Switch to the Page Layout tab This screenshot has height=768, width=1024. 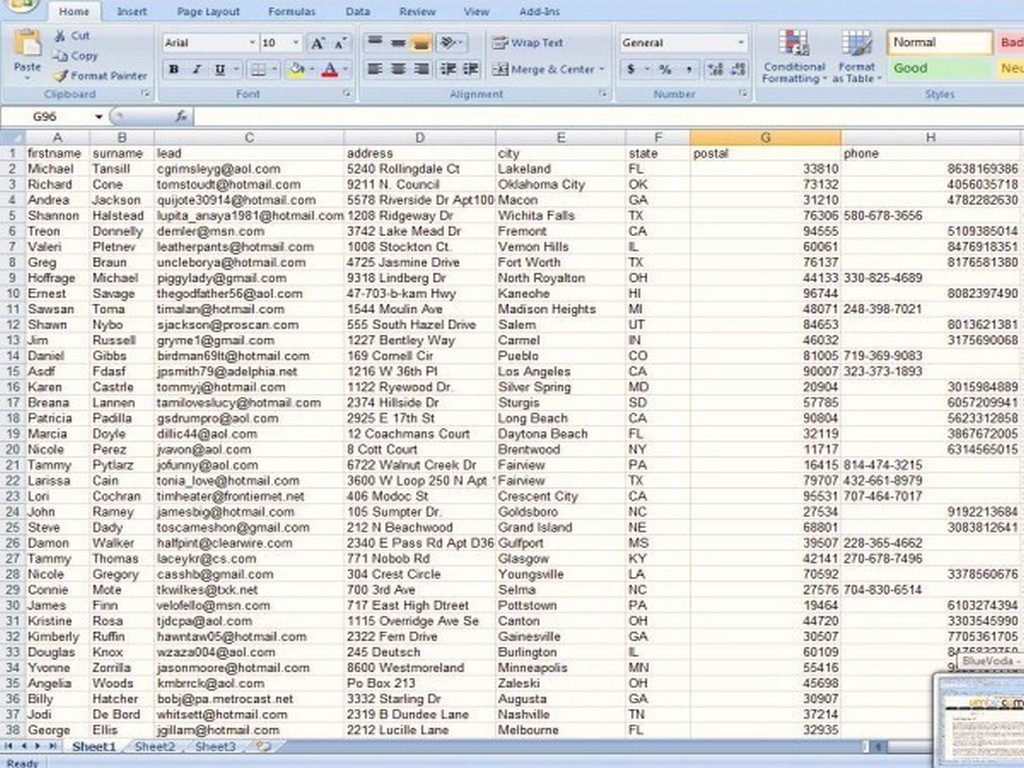click(x=208, y=12)
